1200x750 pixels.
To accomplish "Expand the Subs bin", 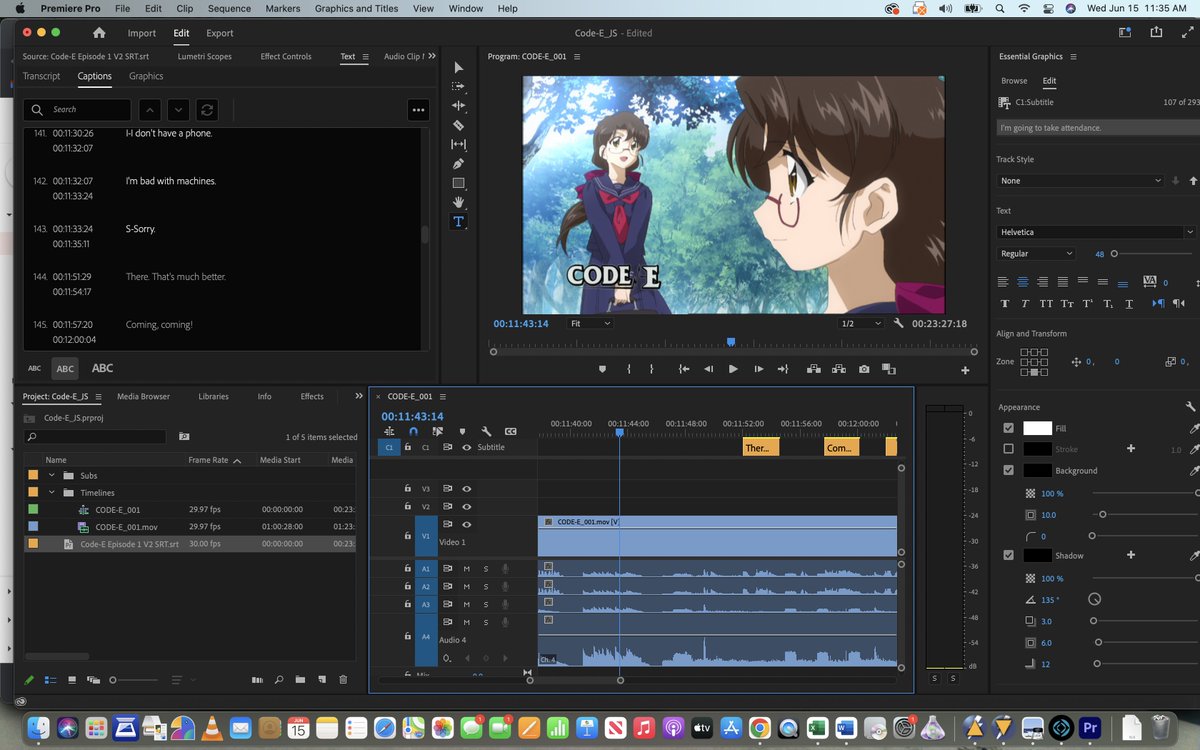I will [x=52, y=475].
